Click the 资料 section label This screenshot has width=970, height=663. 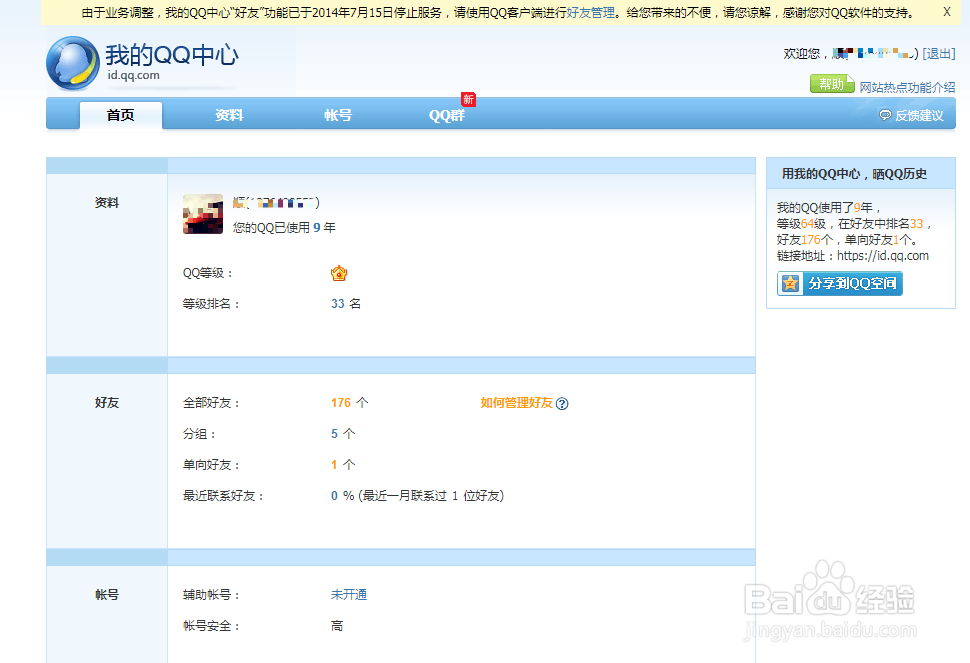(x=106, y=203)
